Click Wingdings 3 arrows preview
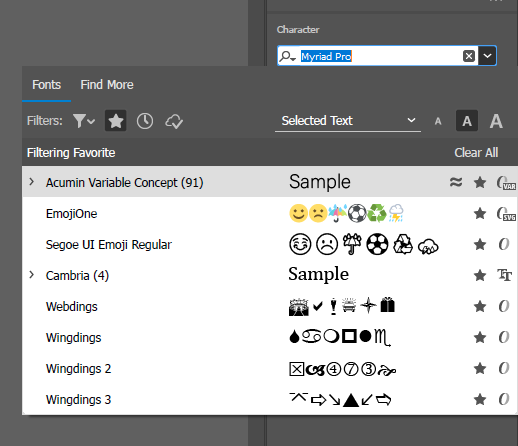The image size is (518, 446). [340, 399]
